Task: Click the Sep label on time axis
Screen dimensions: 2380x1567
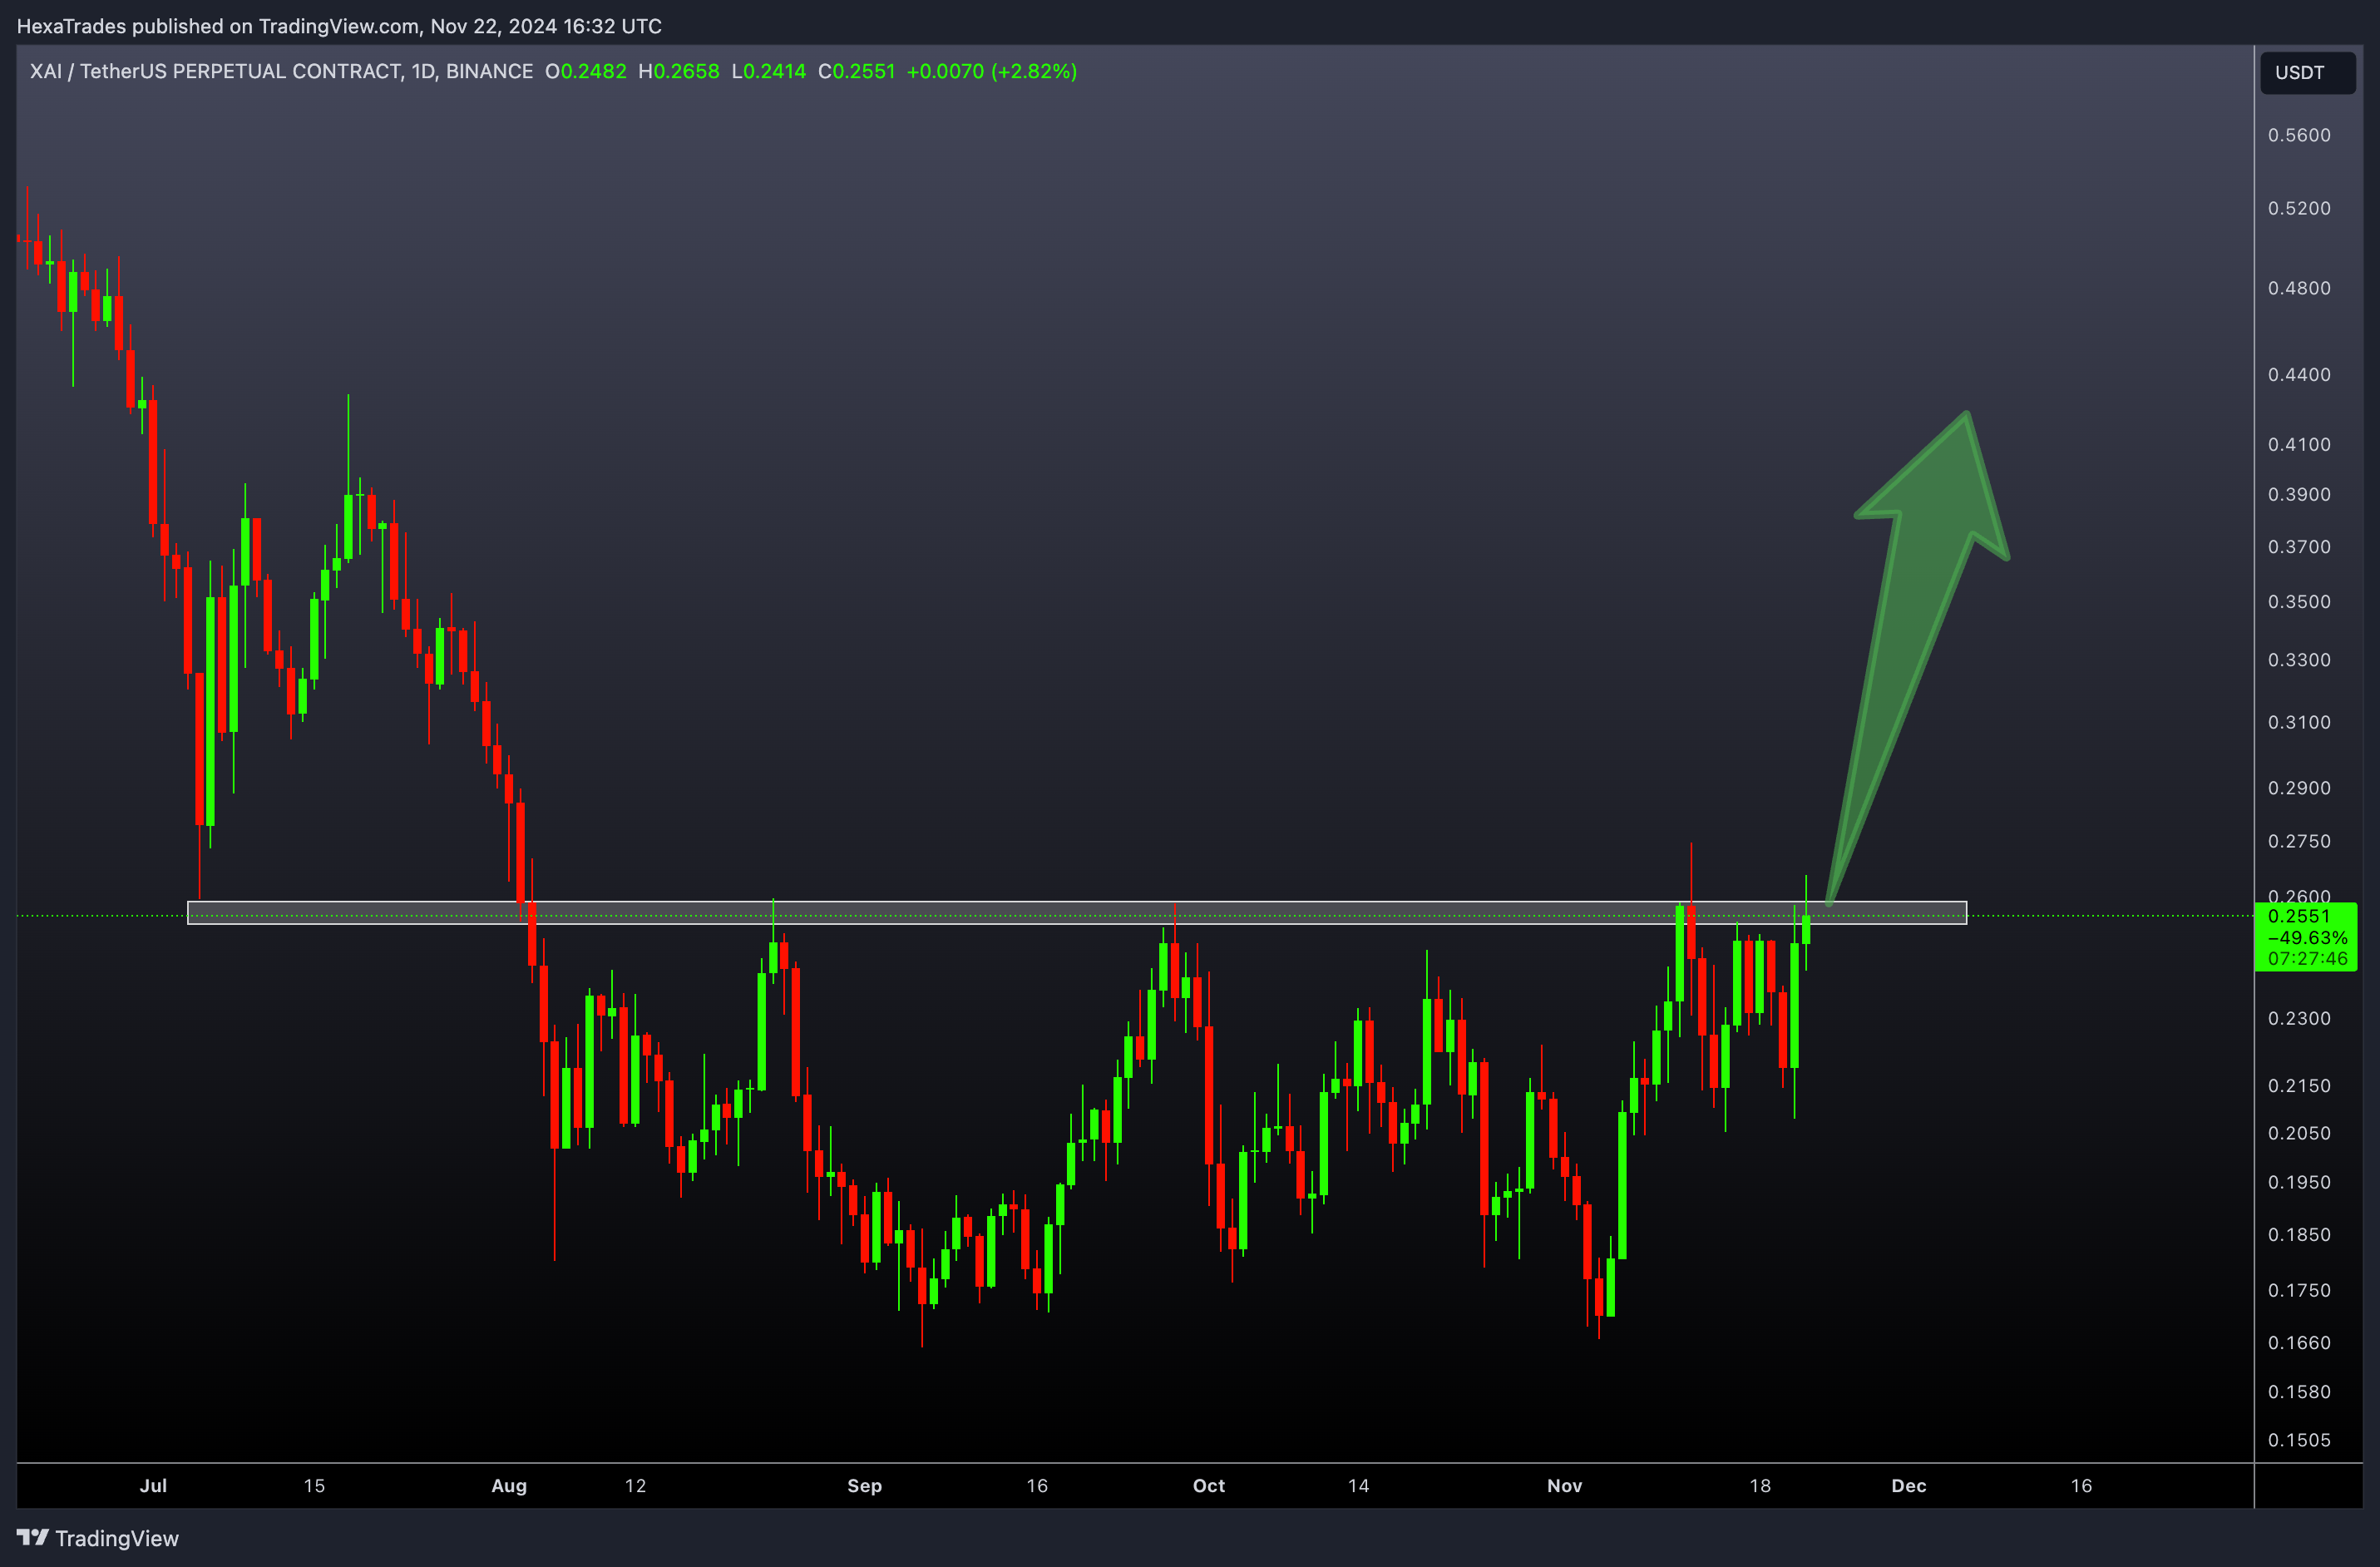Action: click(865, 1486)
